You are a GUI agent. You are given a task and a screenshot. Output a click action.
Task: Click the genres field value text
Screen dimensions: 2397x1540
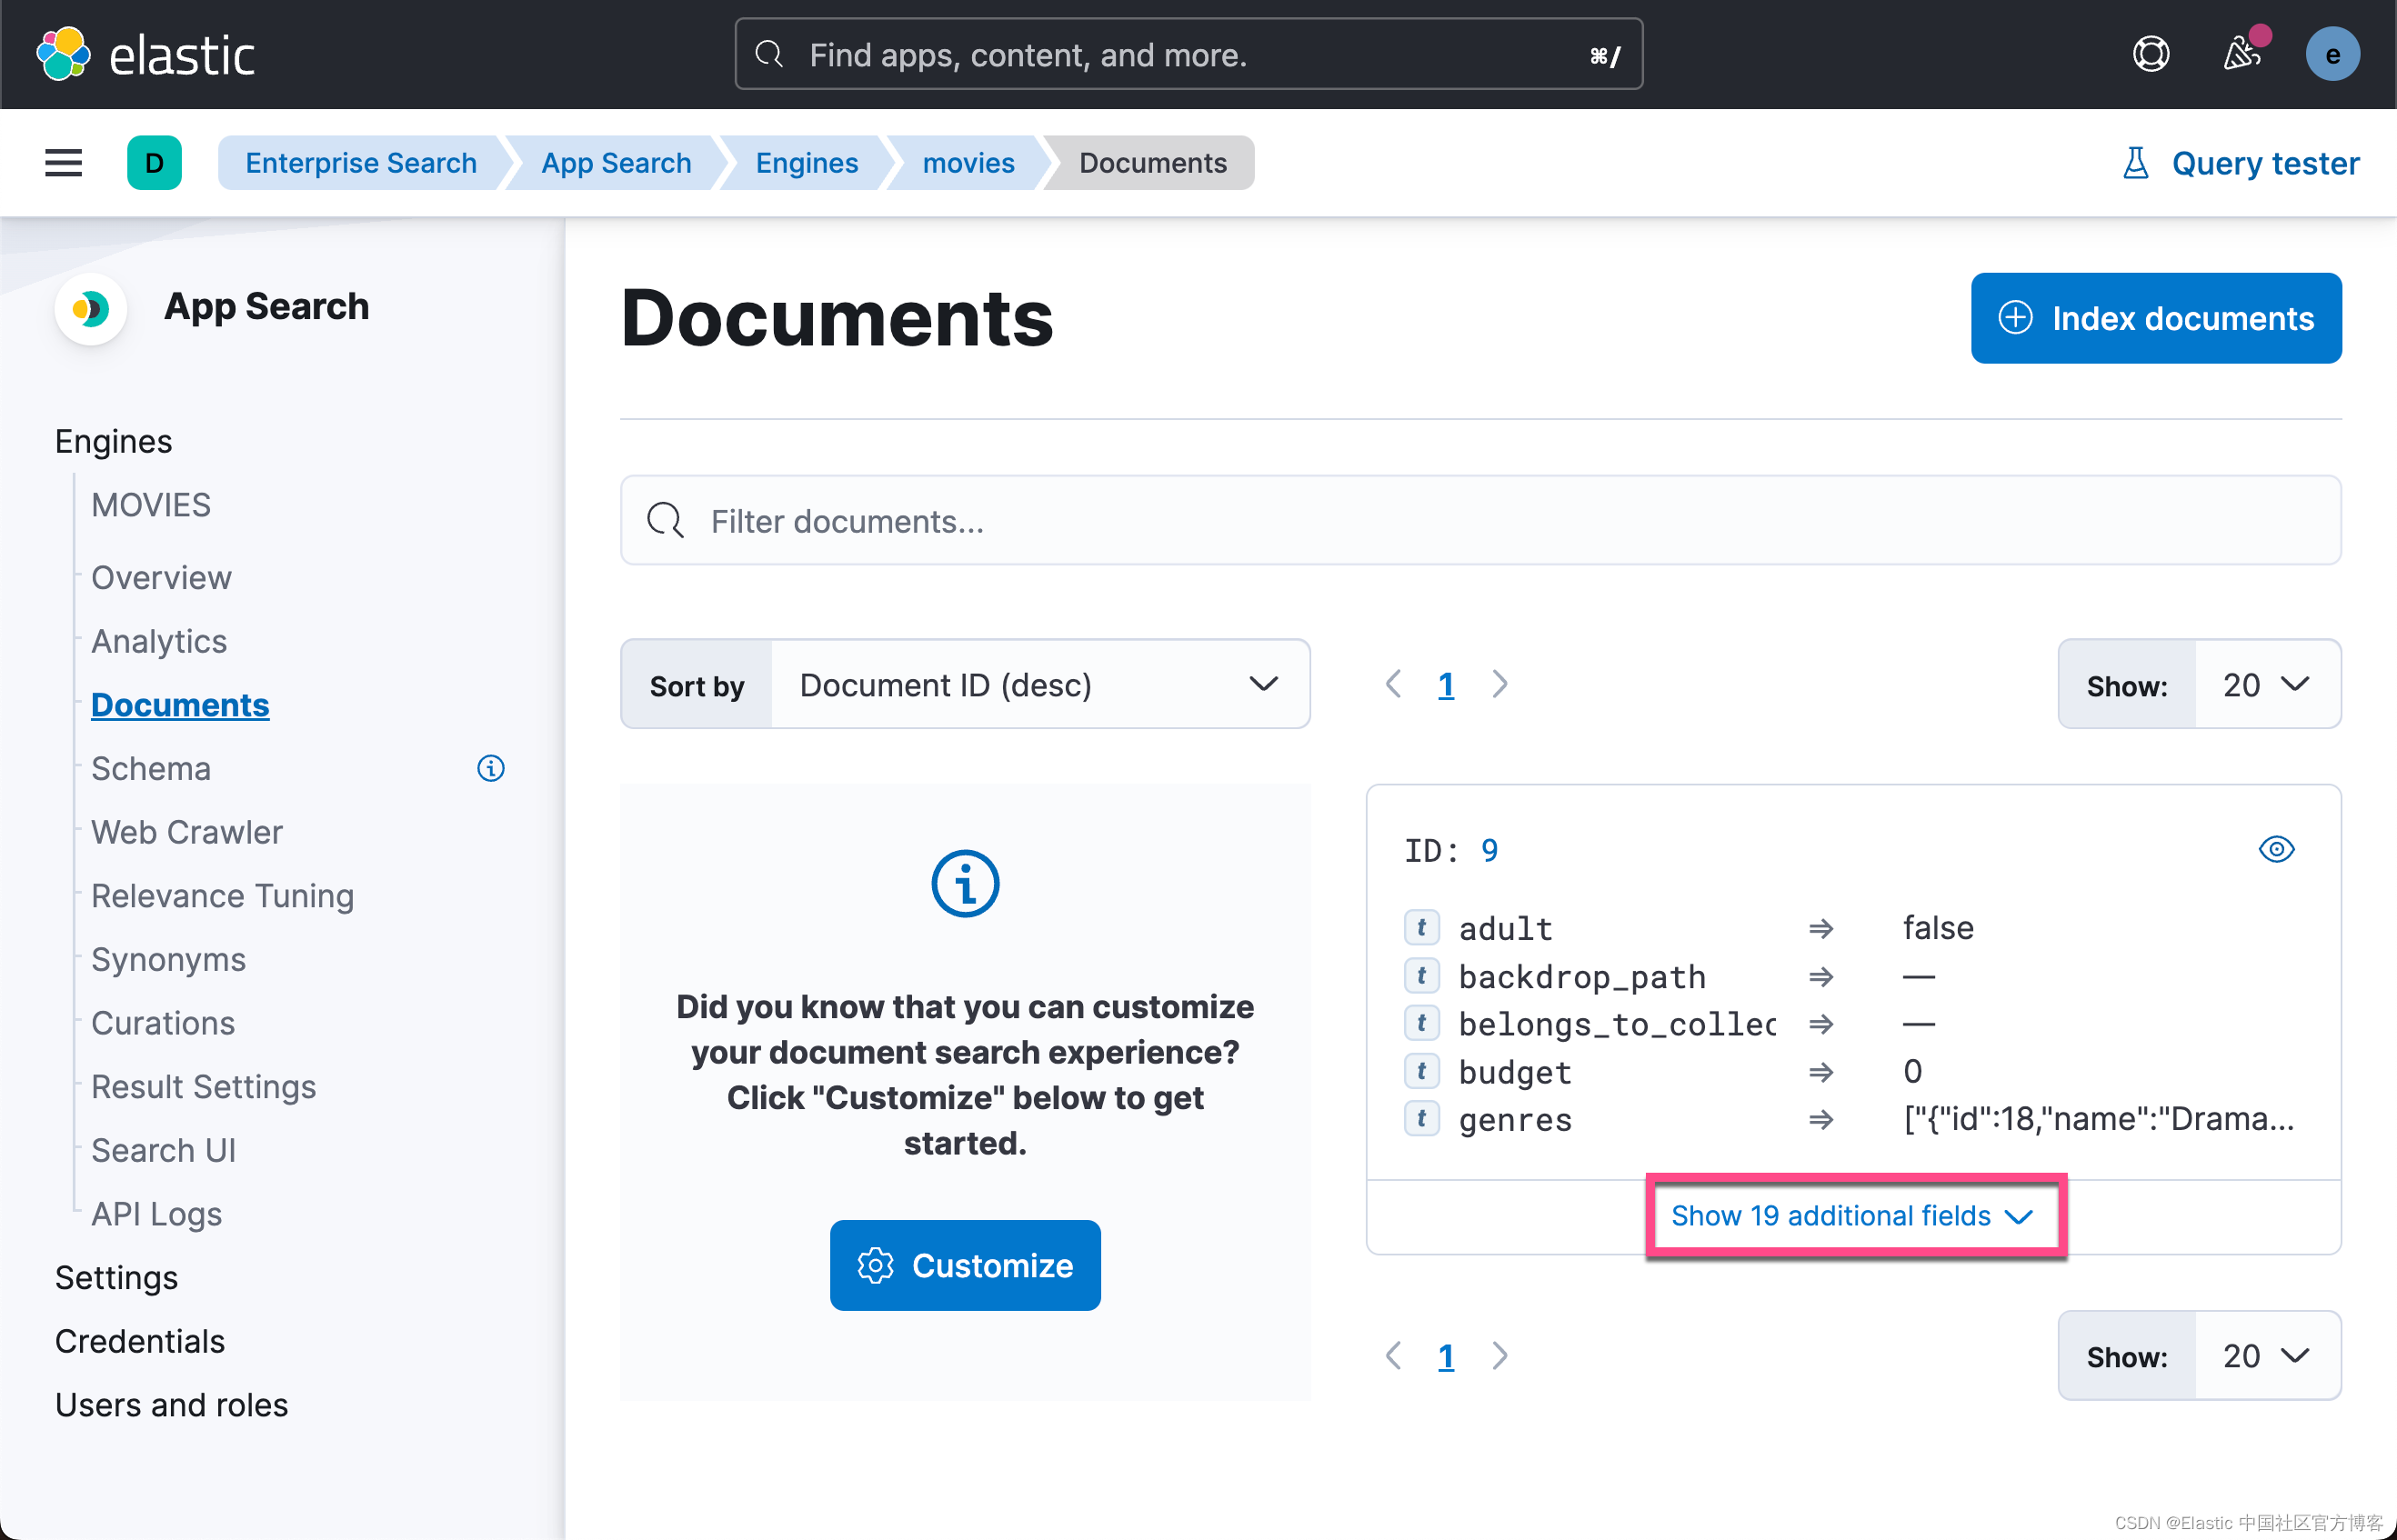pos(2098,1119)
